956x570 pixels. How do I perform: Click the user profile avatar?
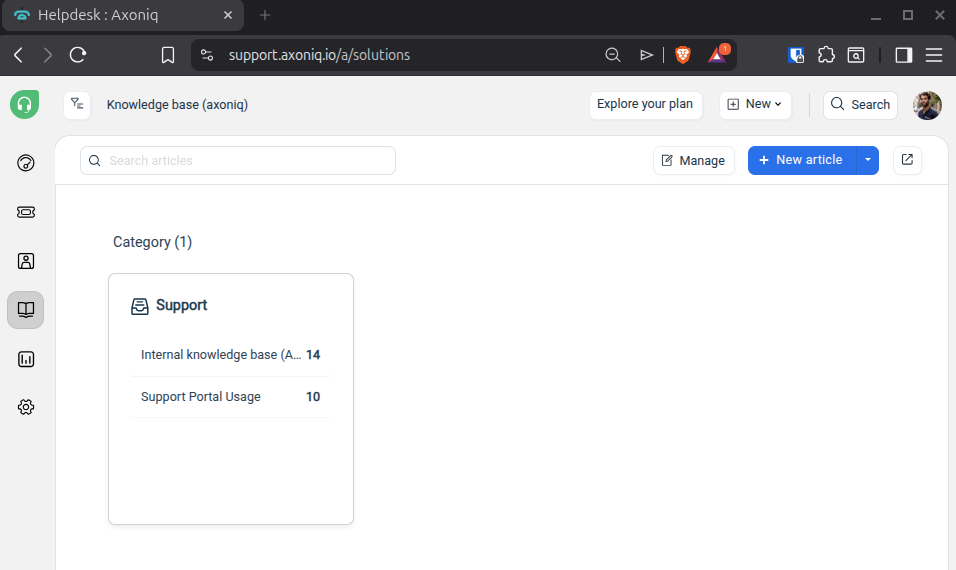point(927,105)
